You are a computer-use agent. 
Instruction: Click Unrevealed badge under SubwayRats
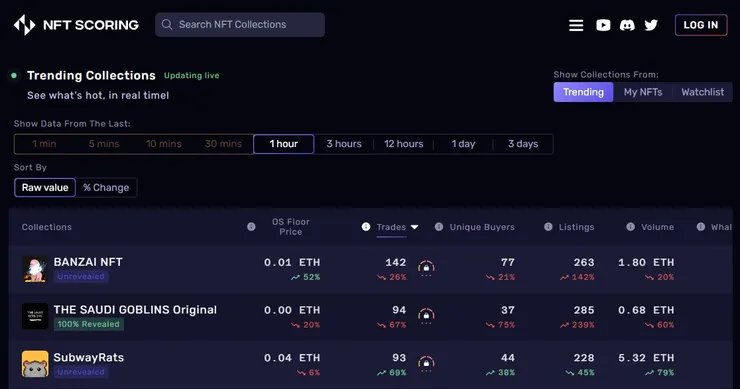click(x=81, y=372)
